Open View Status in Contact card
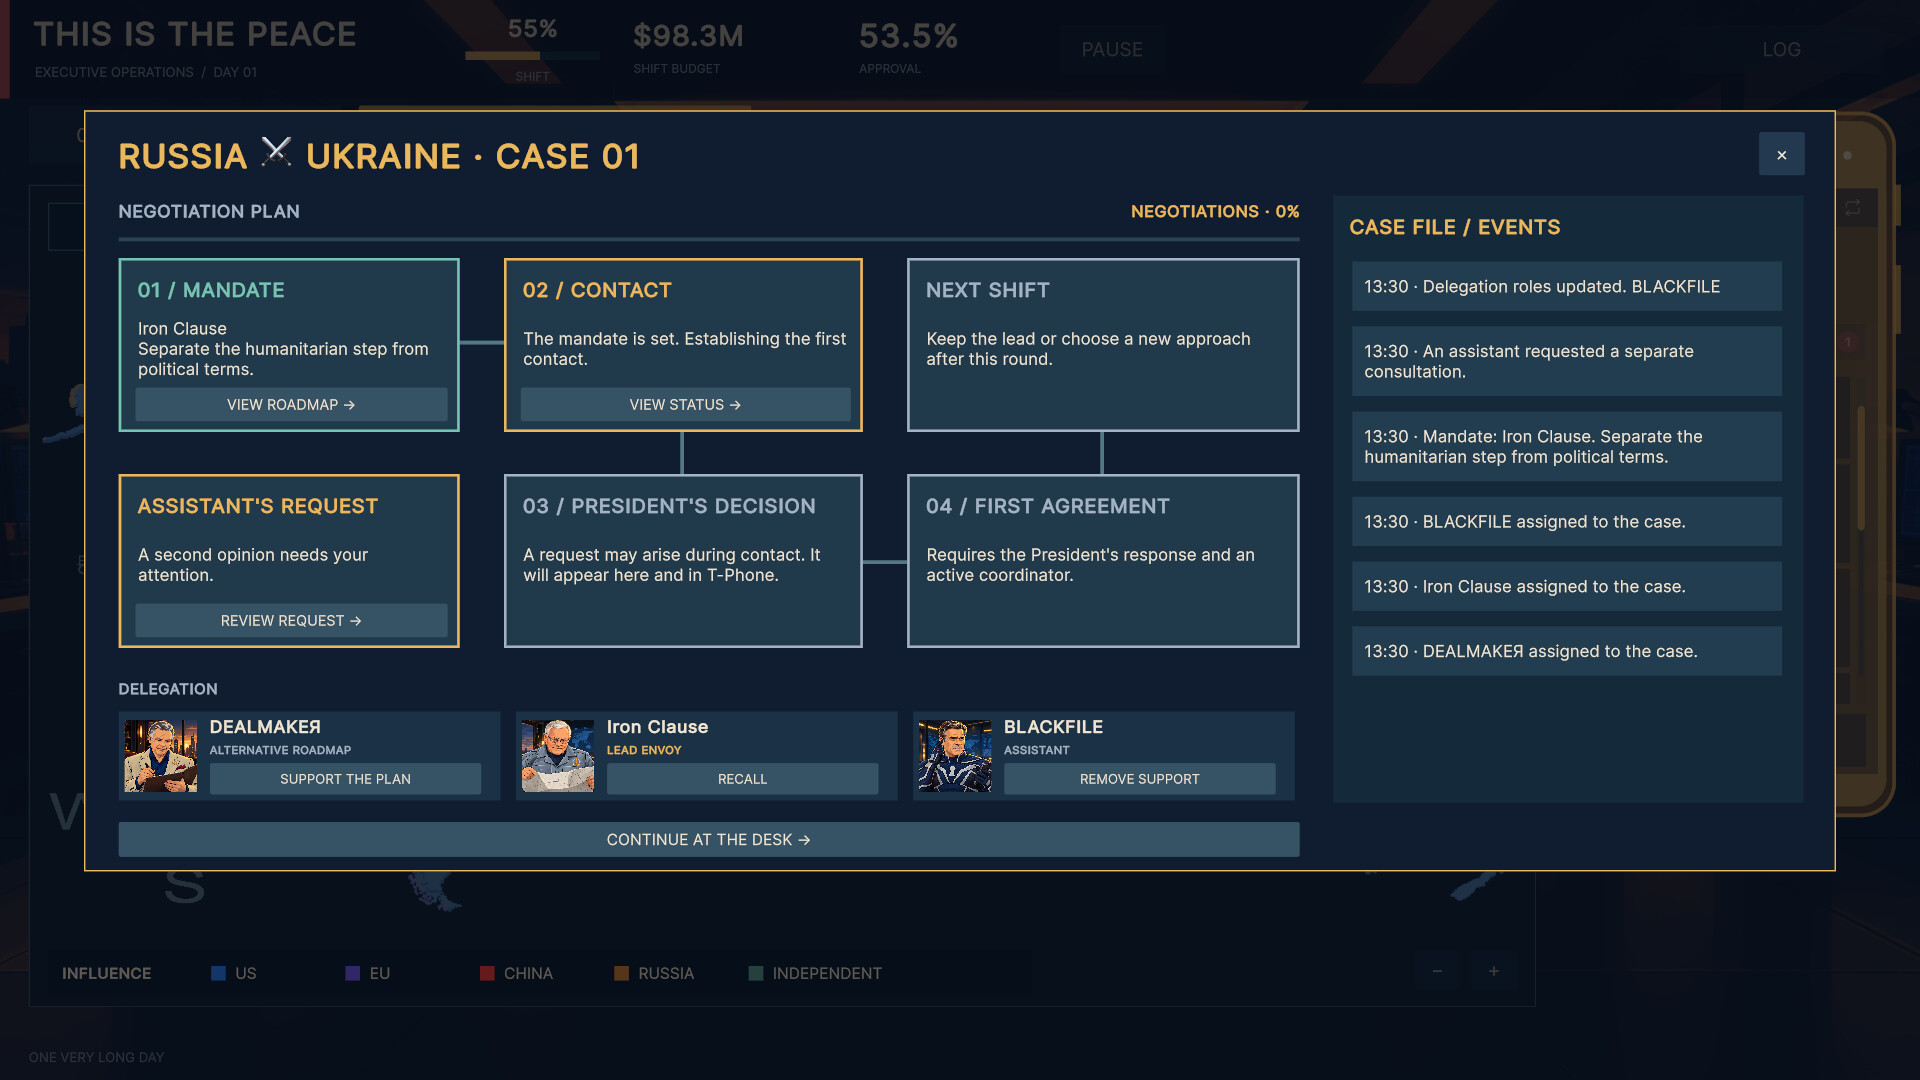 (685, 405)
